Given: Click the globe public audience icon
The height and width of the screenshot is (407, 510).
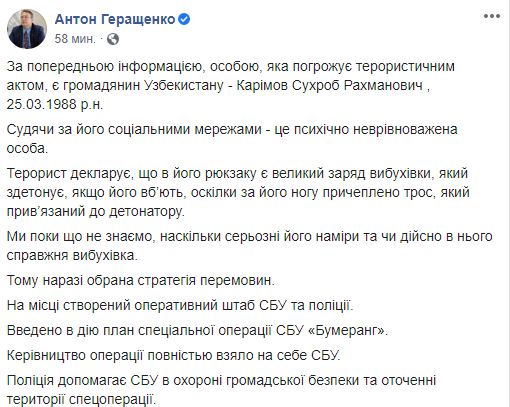Looking at the screenshot, I should (x=113, y=39).
